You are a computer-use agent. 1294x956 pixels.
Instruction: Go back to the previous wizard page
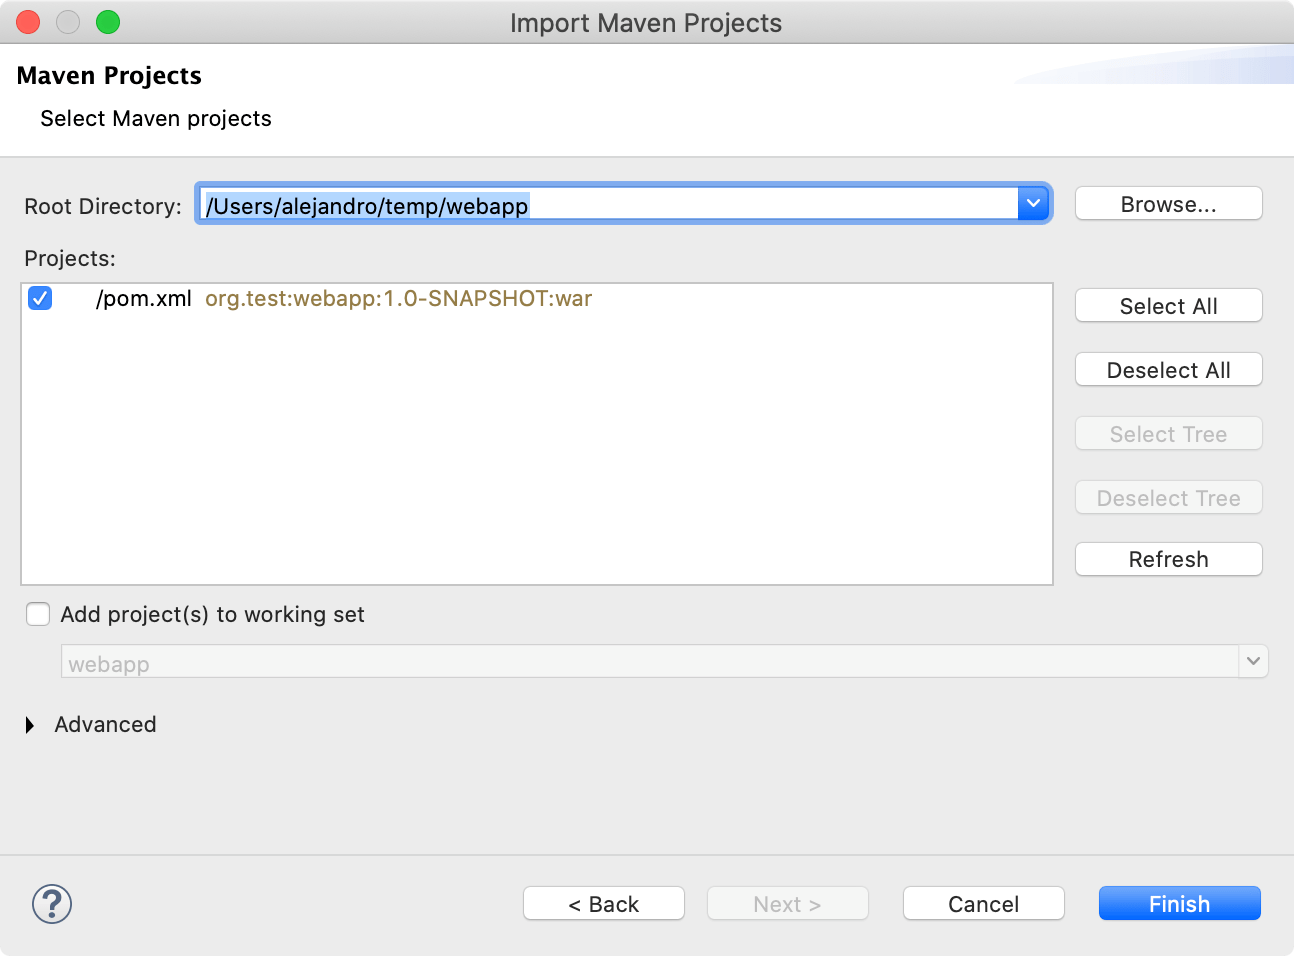603,903
